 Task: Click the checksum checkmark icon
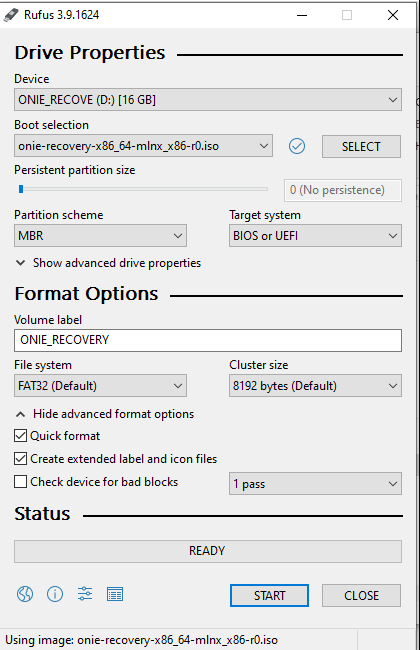click(297, 146)
